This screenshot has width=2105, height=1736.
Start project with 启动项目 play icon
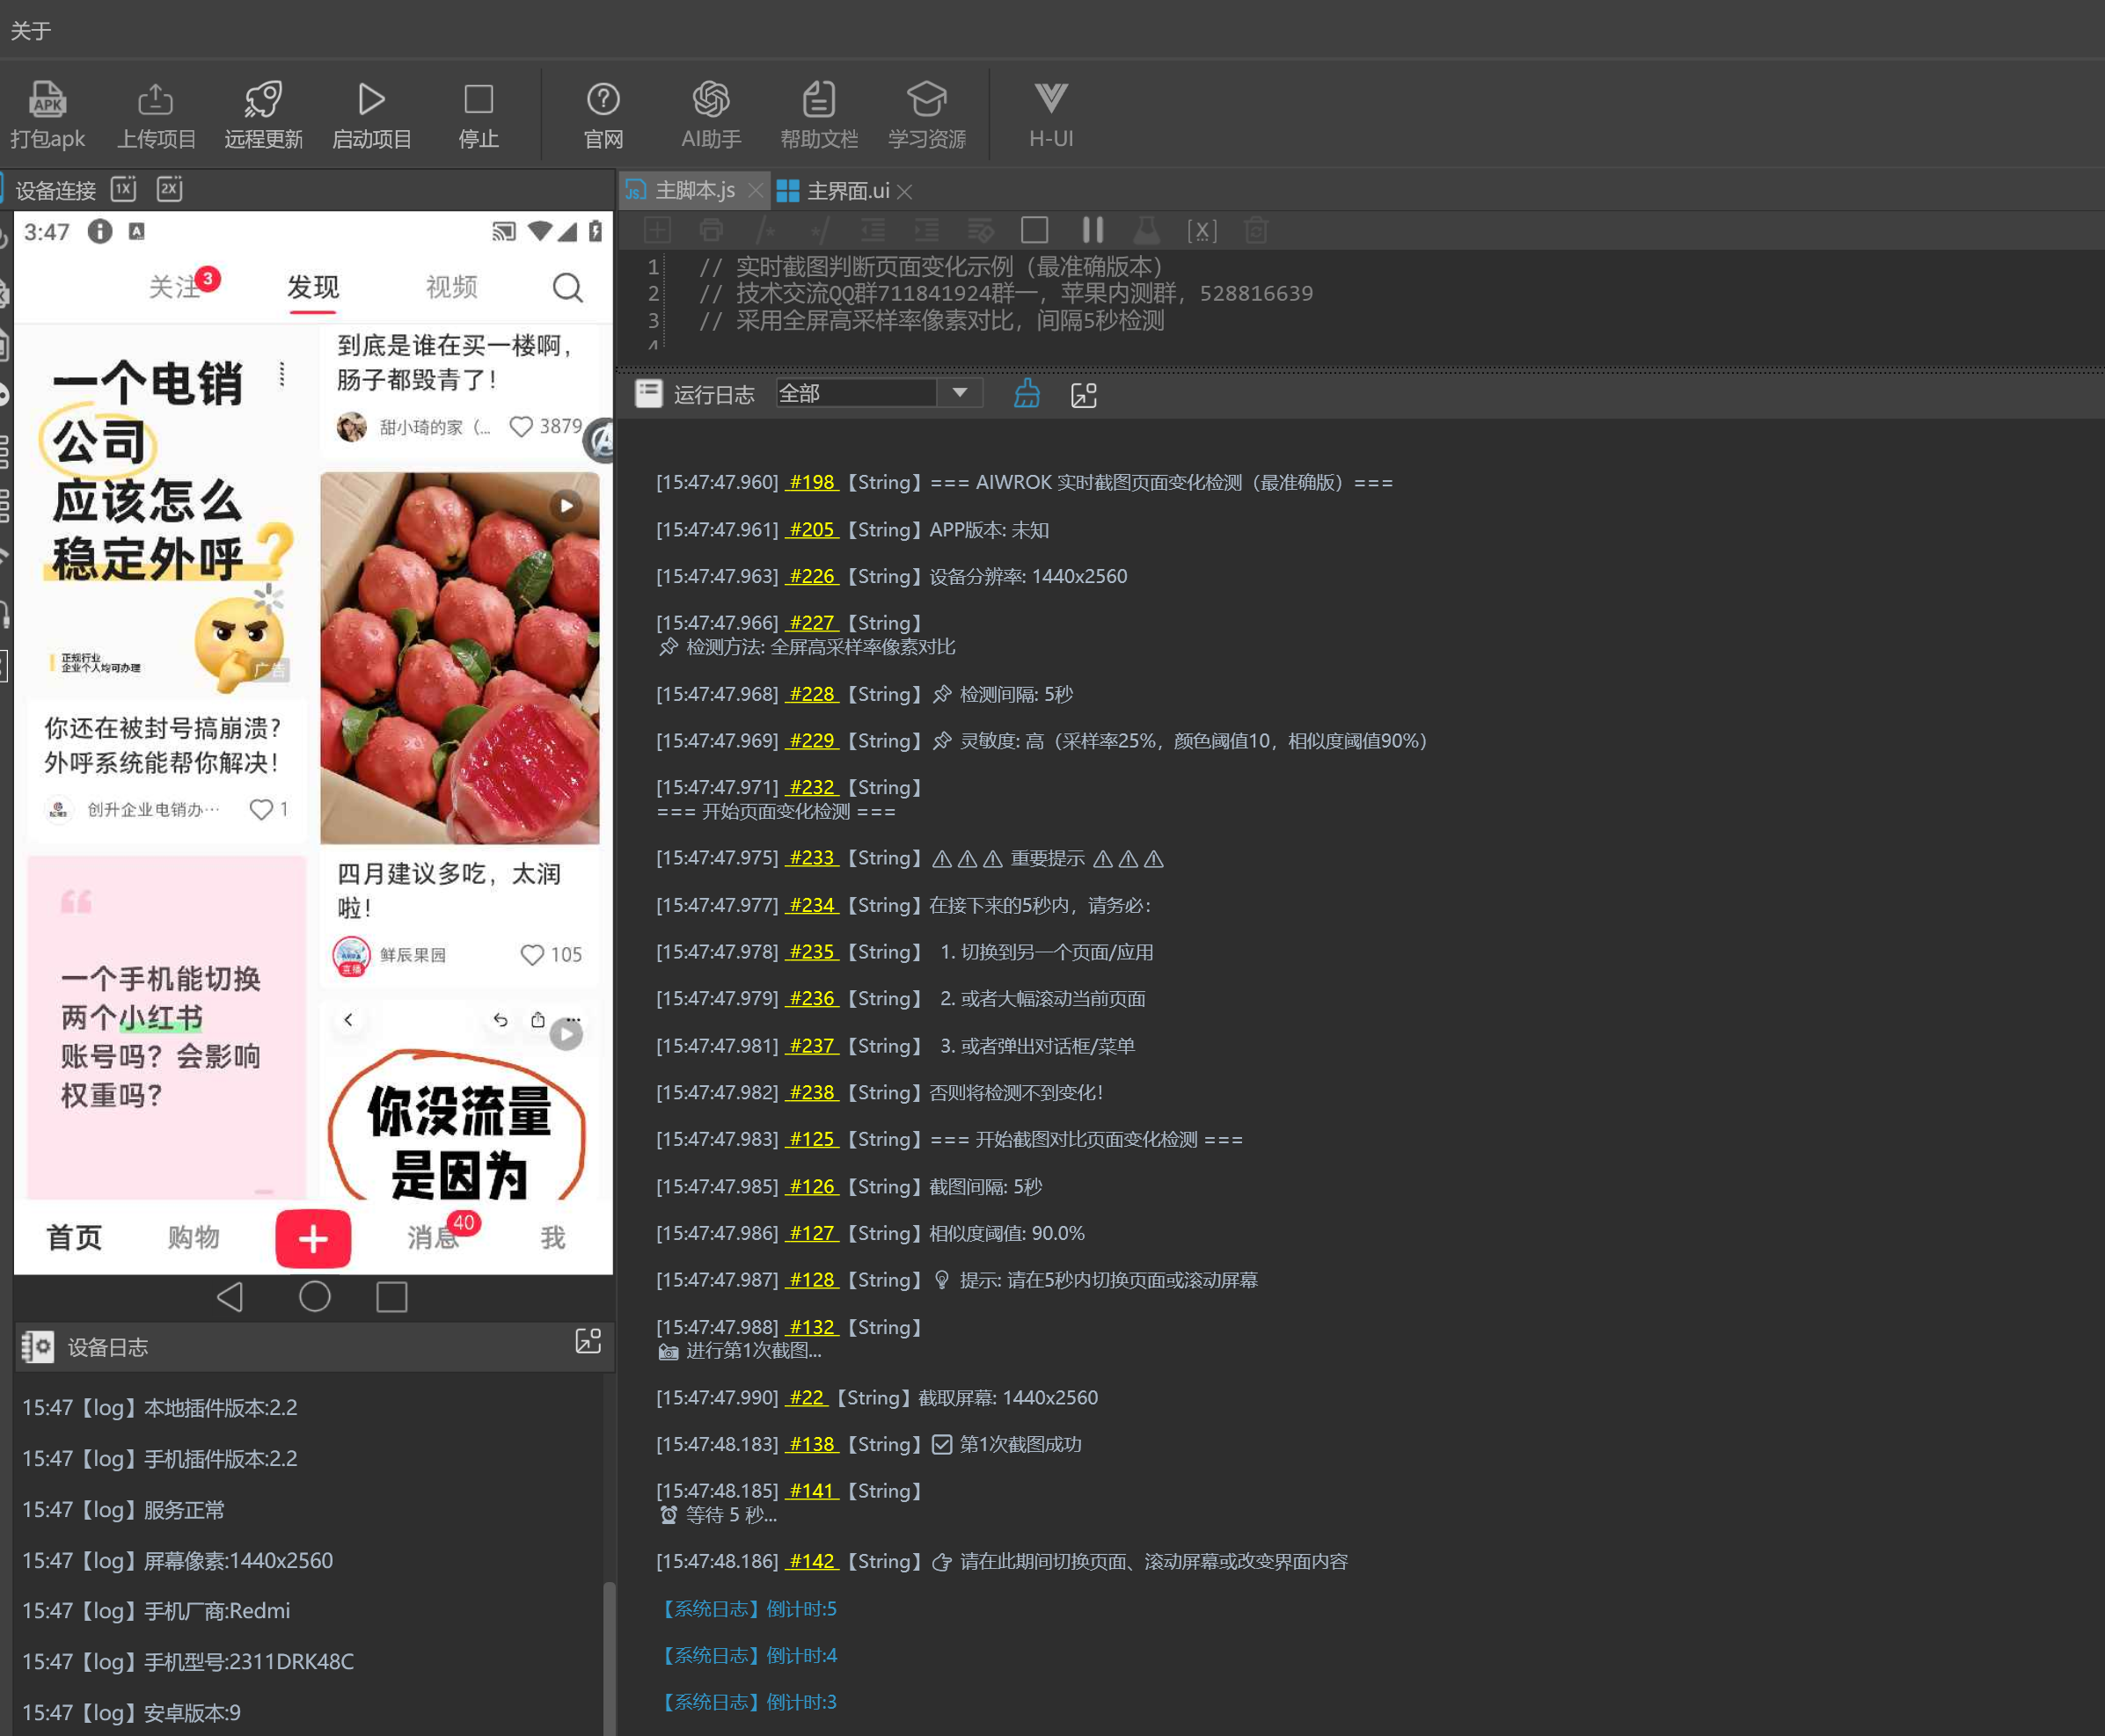(371, 100)
